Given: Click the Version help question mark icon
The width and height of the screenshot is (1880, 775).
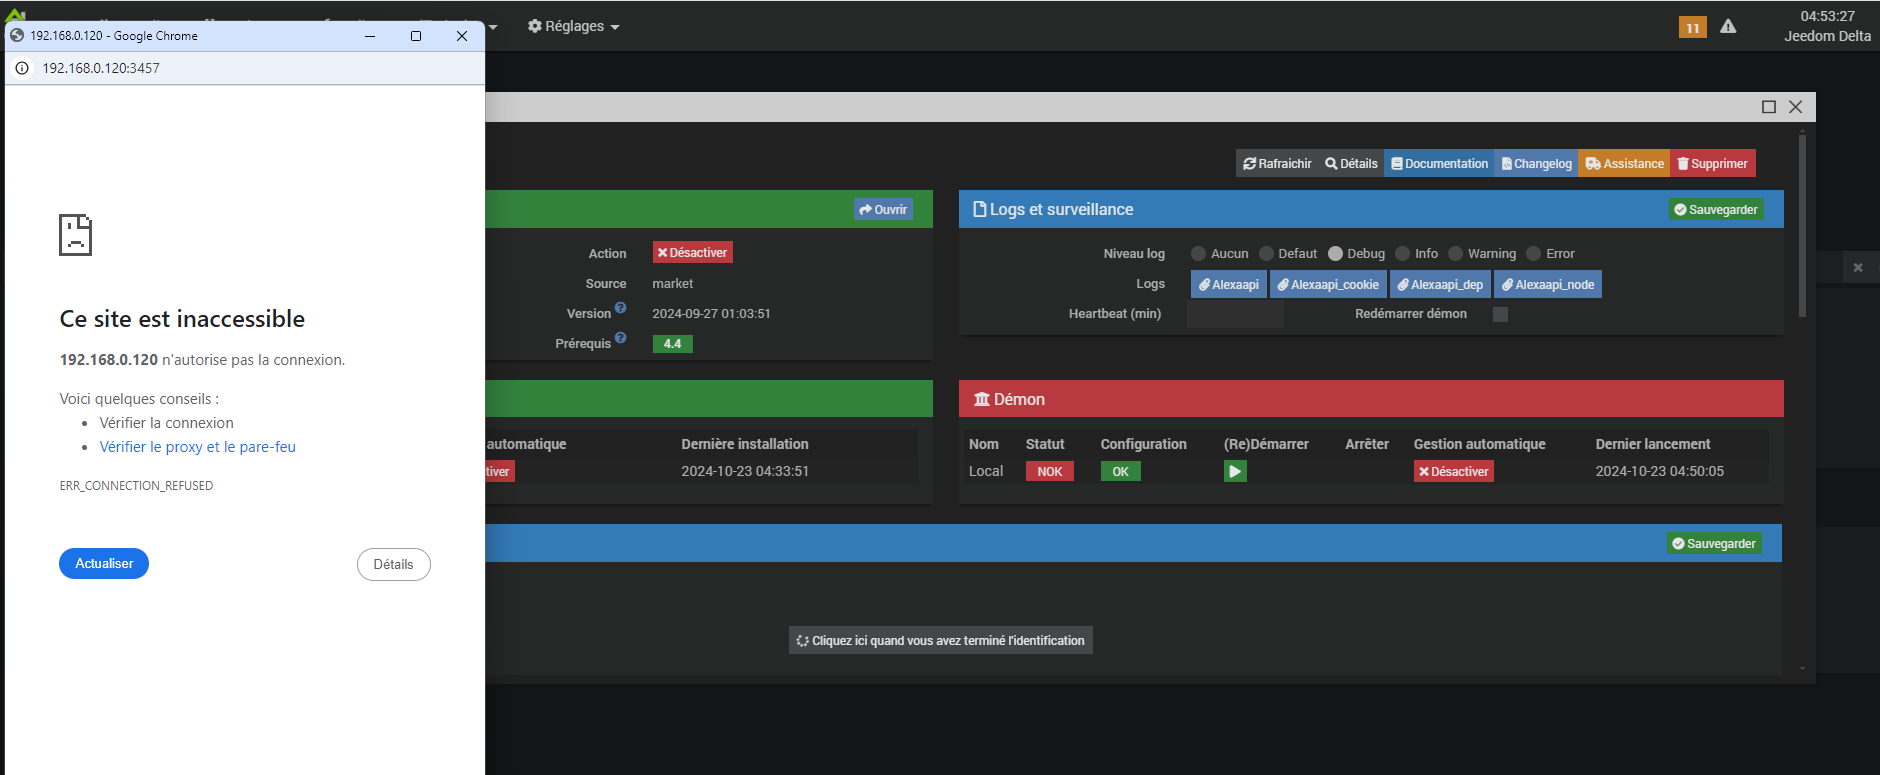Looking at the screenshot, I should [x=621, y=308].
